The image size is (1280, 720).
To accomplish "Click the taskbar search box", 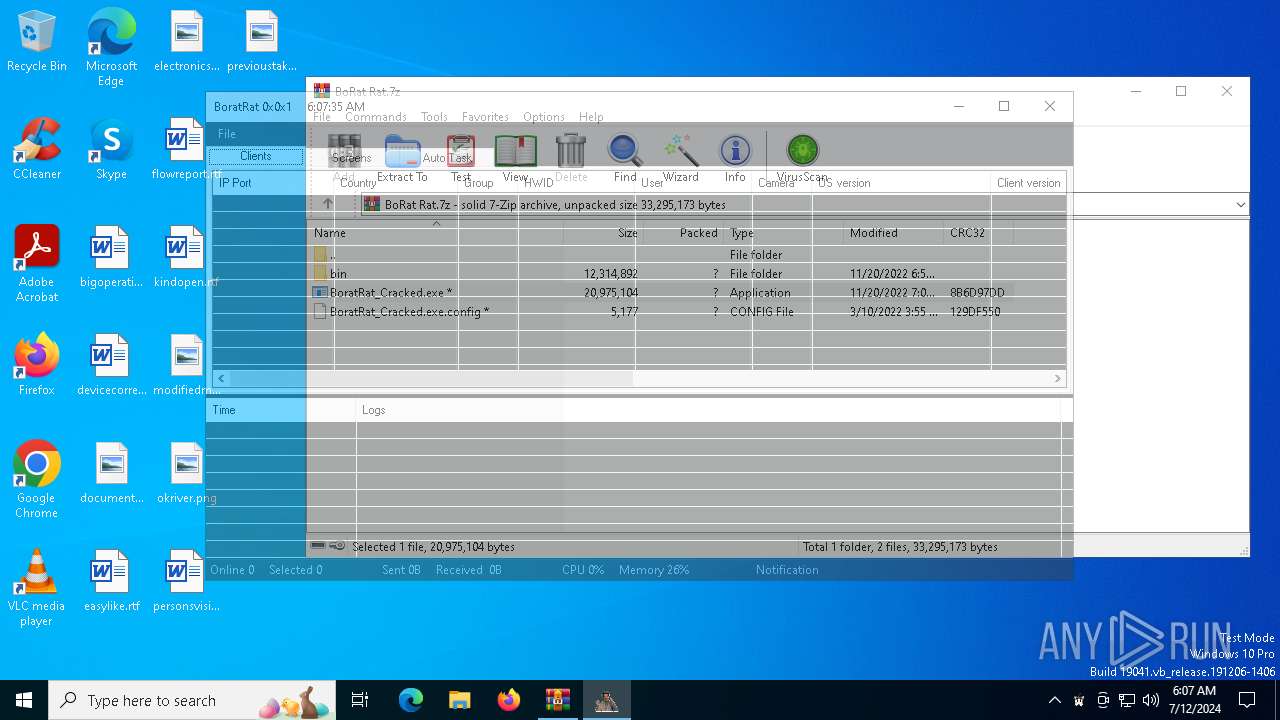I will click(x=193, y=700).
